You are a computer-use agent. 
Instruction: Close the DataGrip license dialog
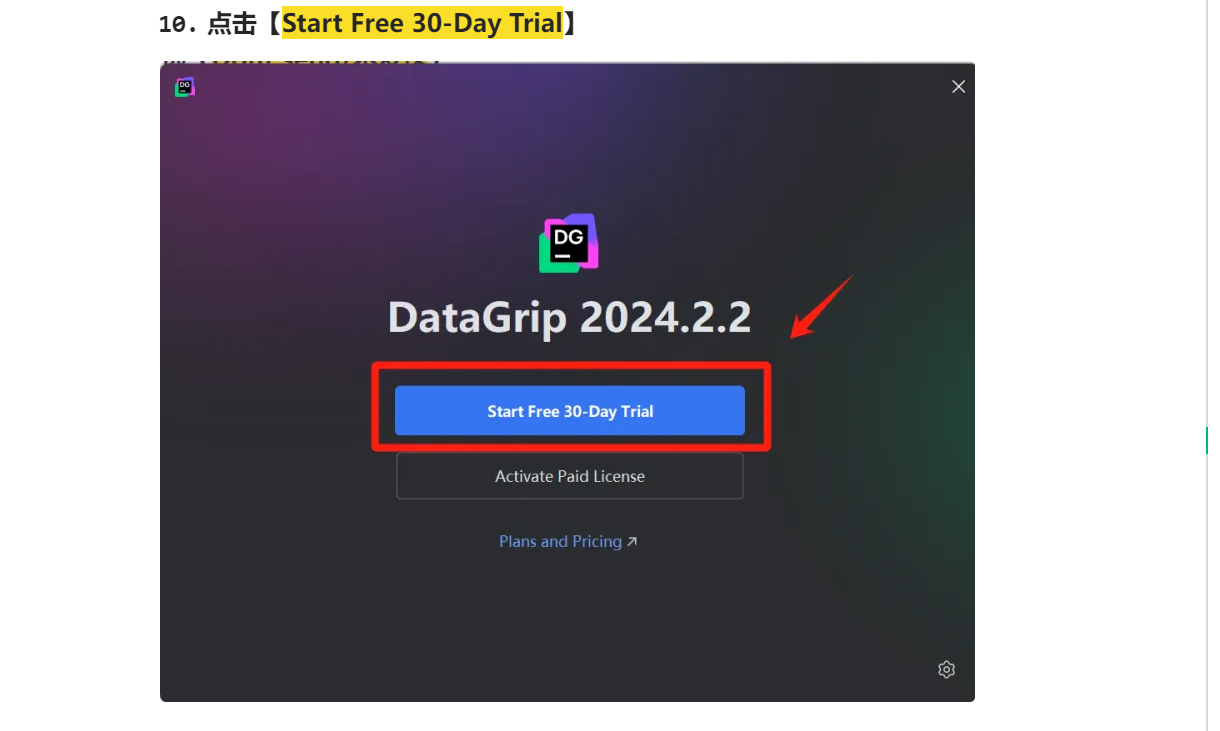[x=958, y=87]
